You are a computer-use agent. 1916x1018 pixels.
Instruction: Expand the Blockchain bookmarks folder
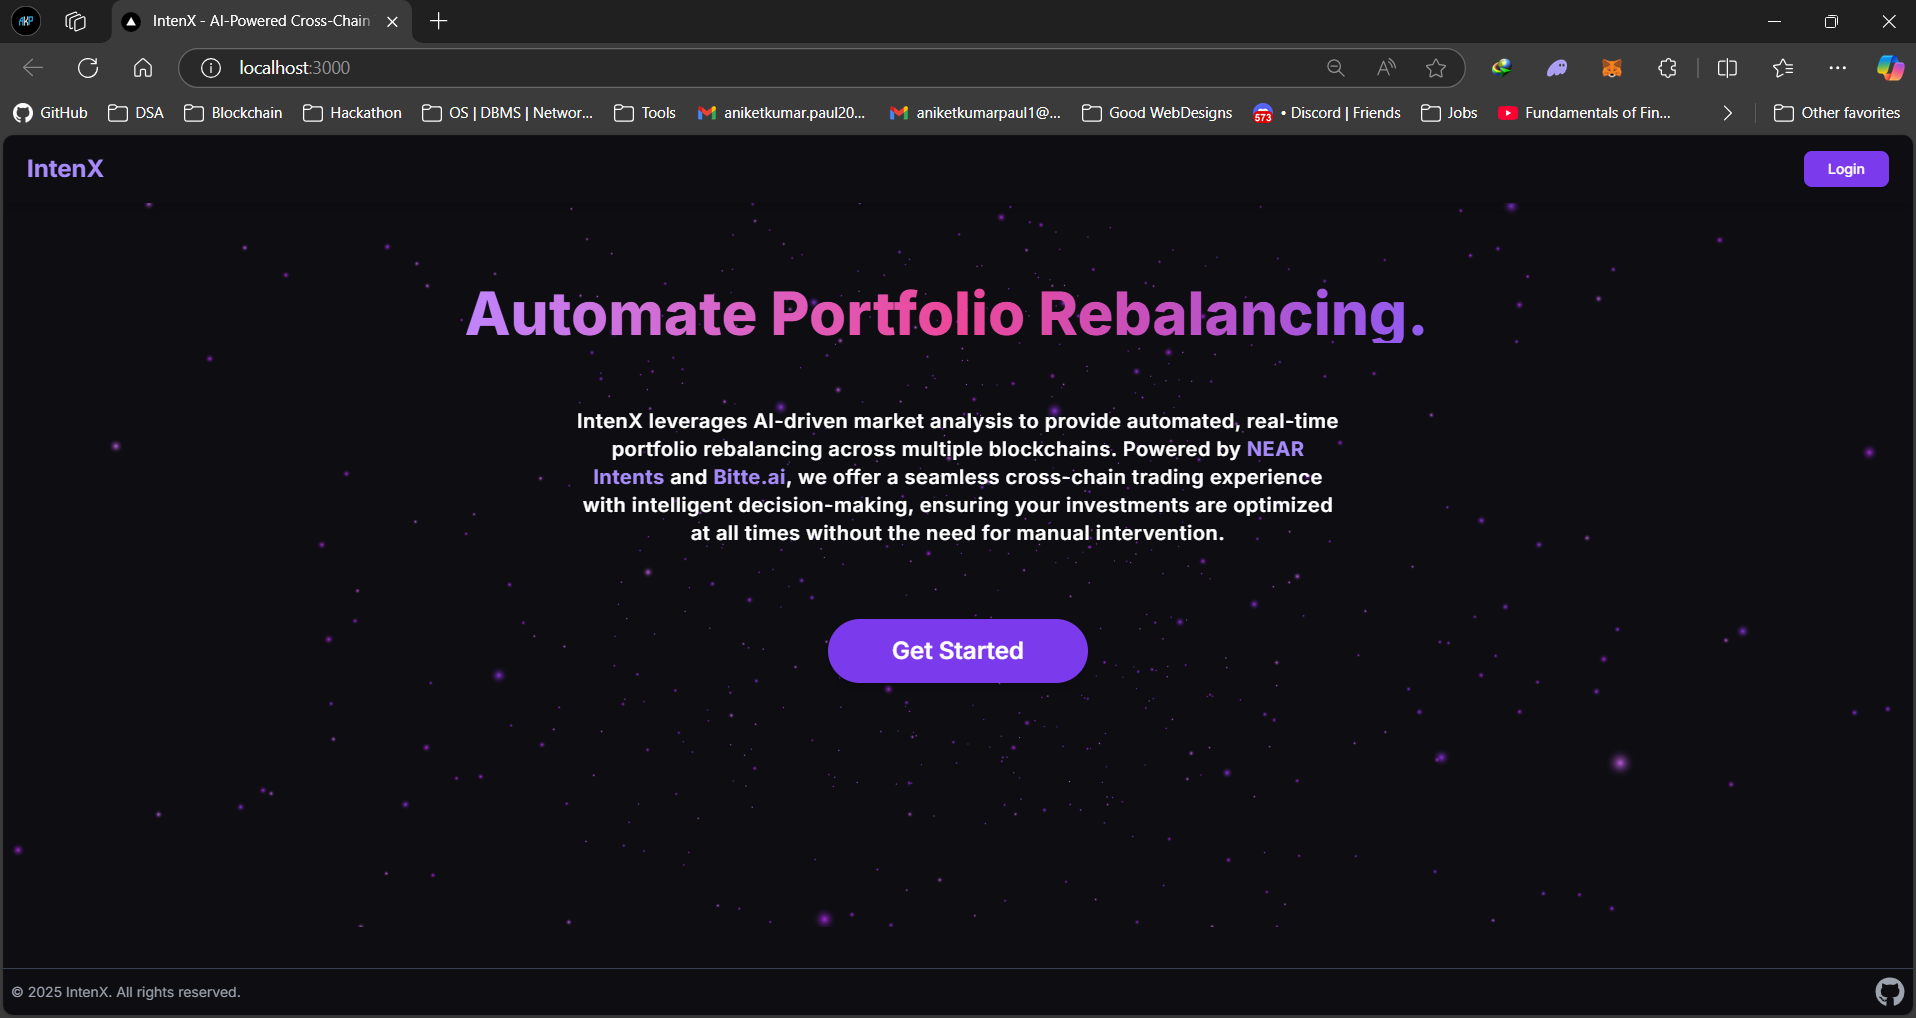pos(233,113)
